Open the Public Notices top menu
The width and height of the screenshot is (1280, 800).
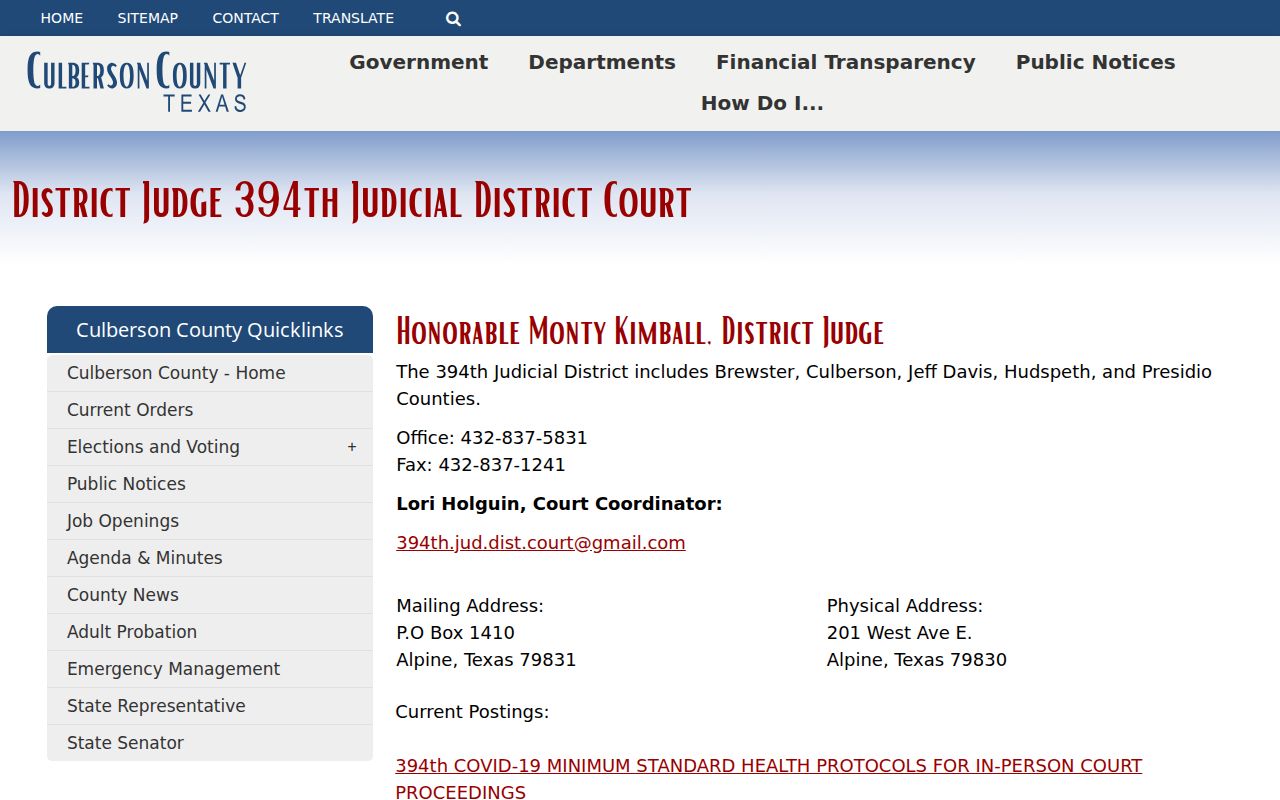pyautogui.click(x=1096, y=62)
